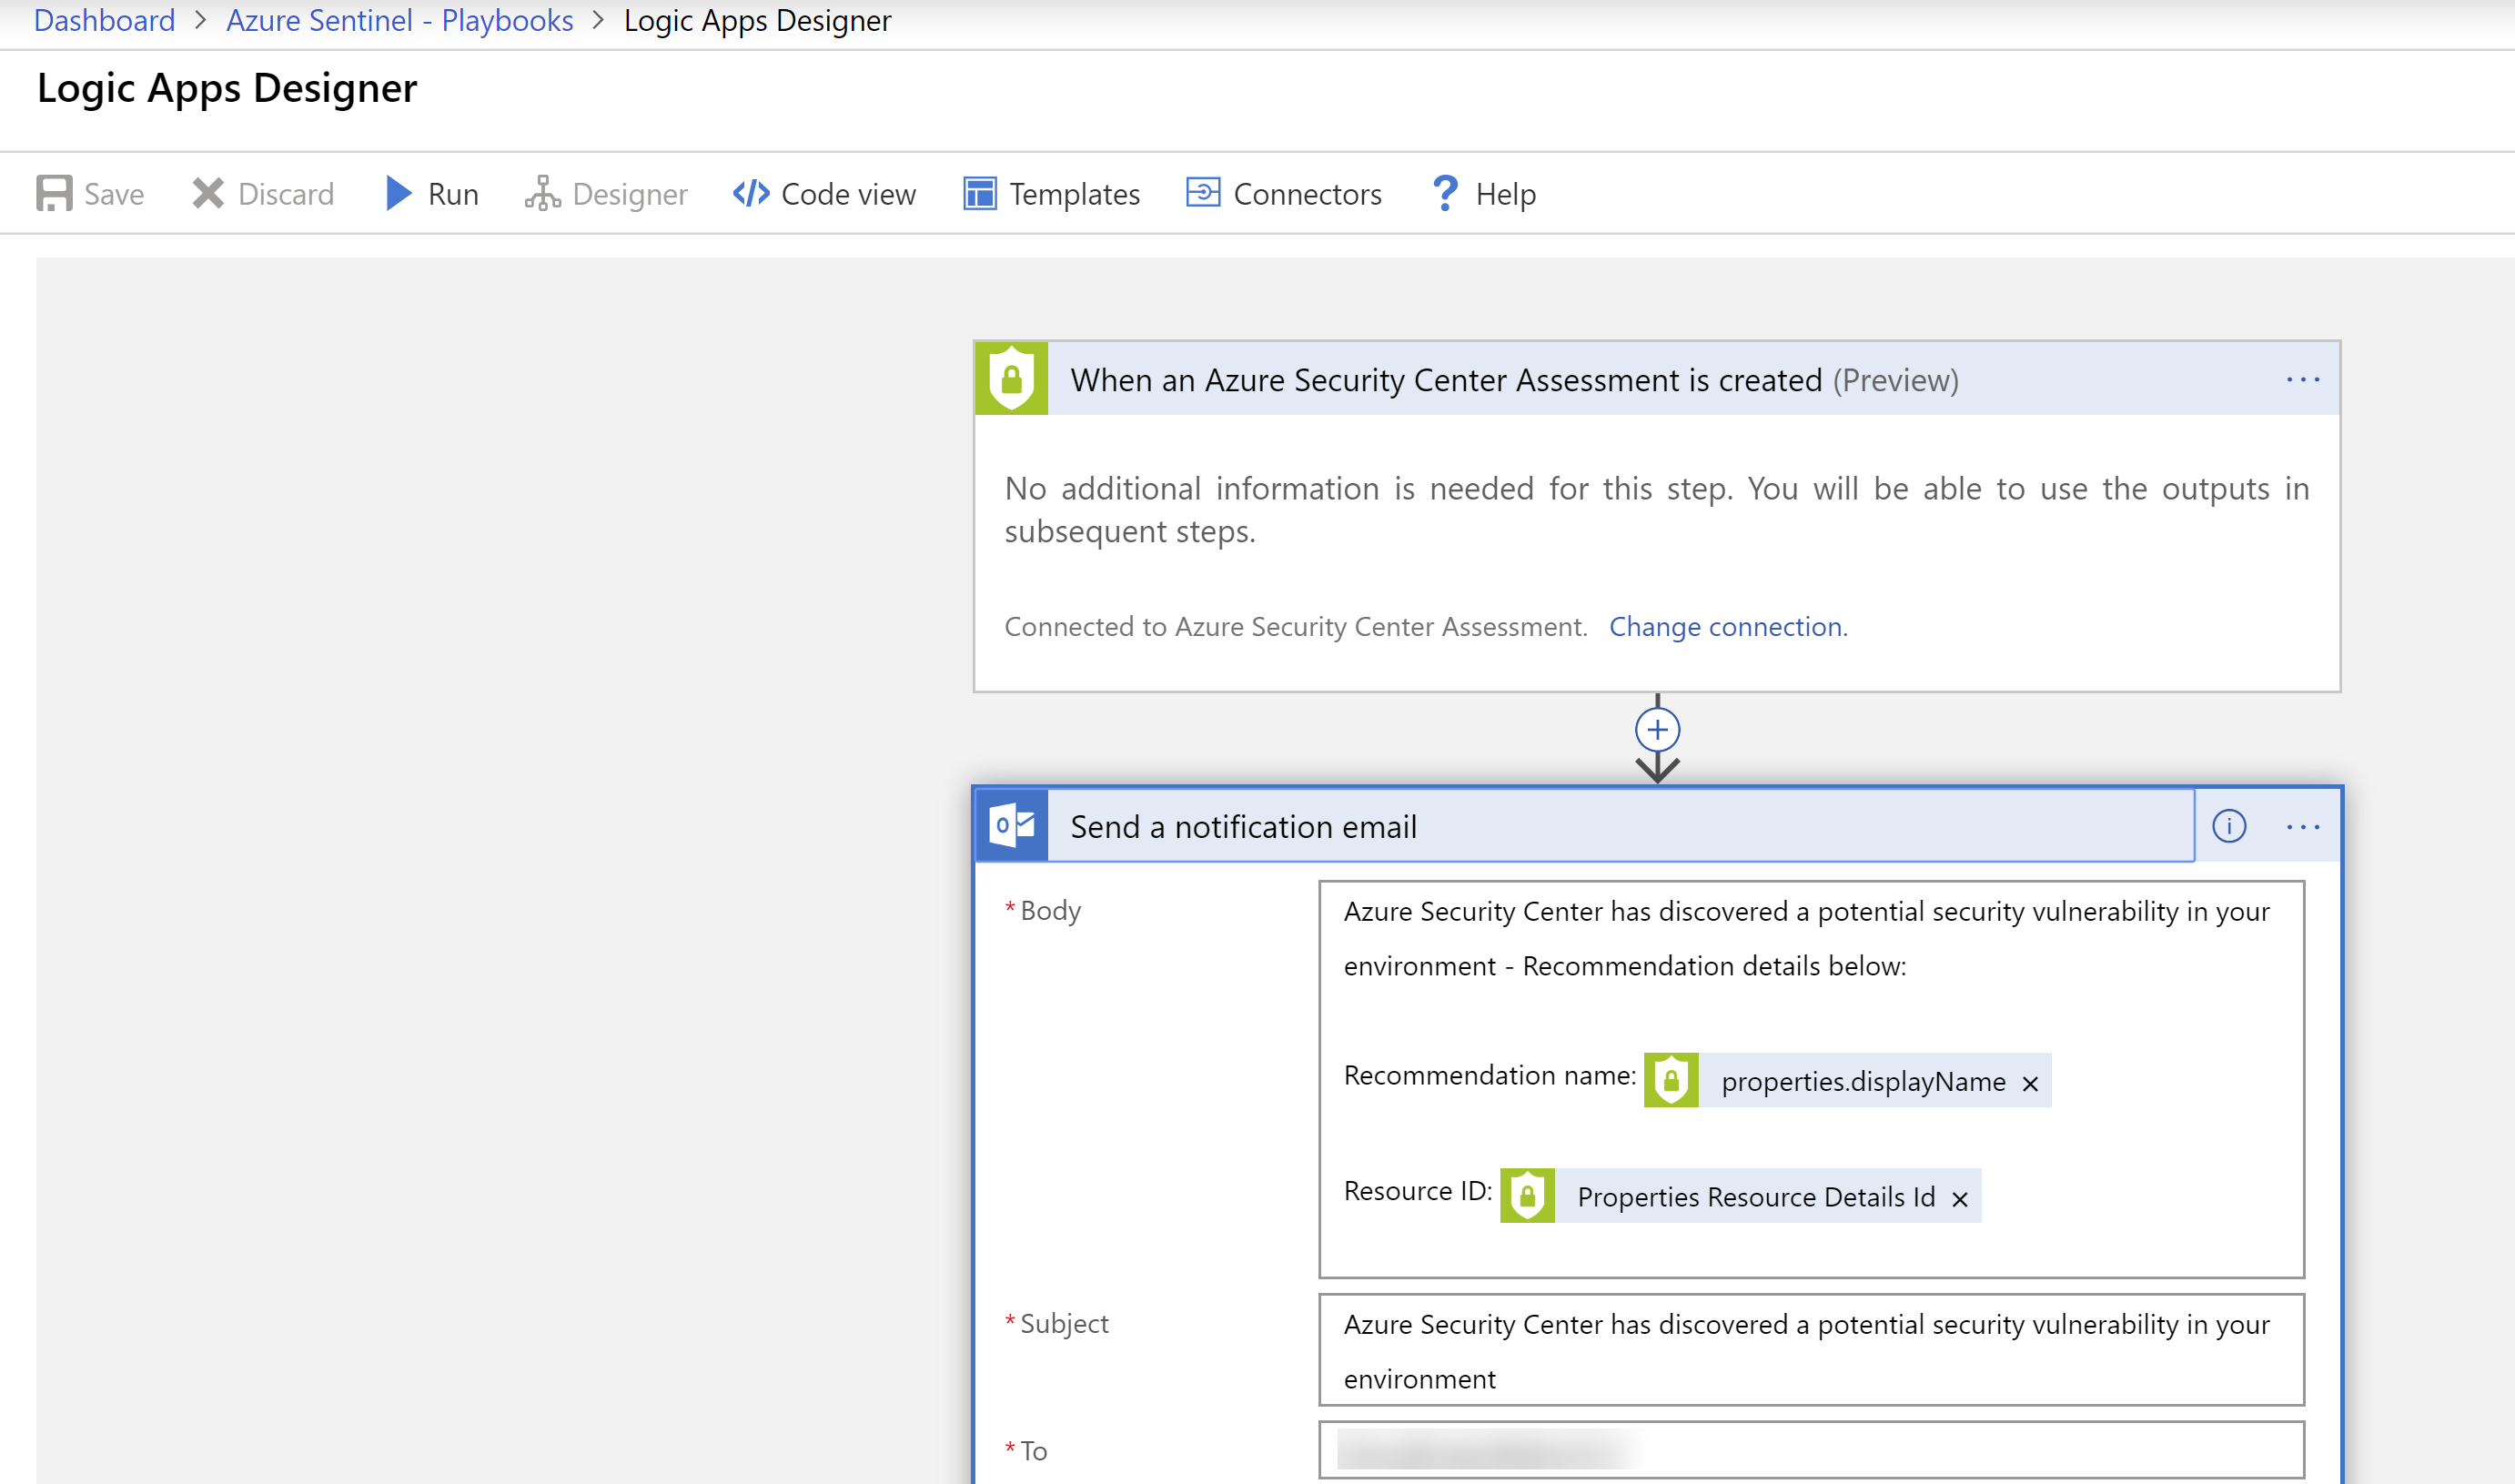Open ellipsis menu on notification email step

pos(2302,827)
